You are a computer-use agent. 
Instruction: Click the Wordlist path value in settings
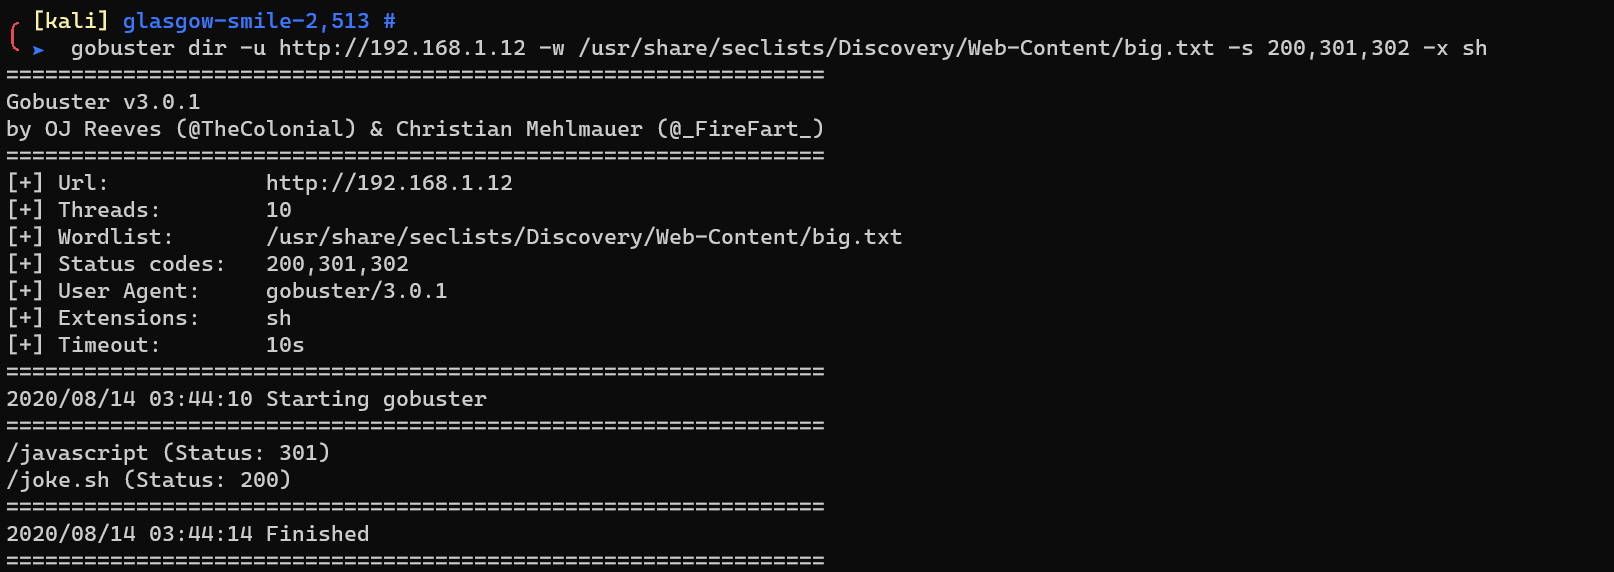click(x=584, y=237)
